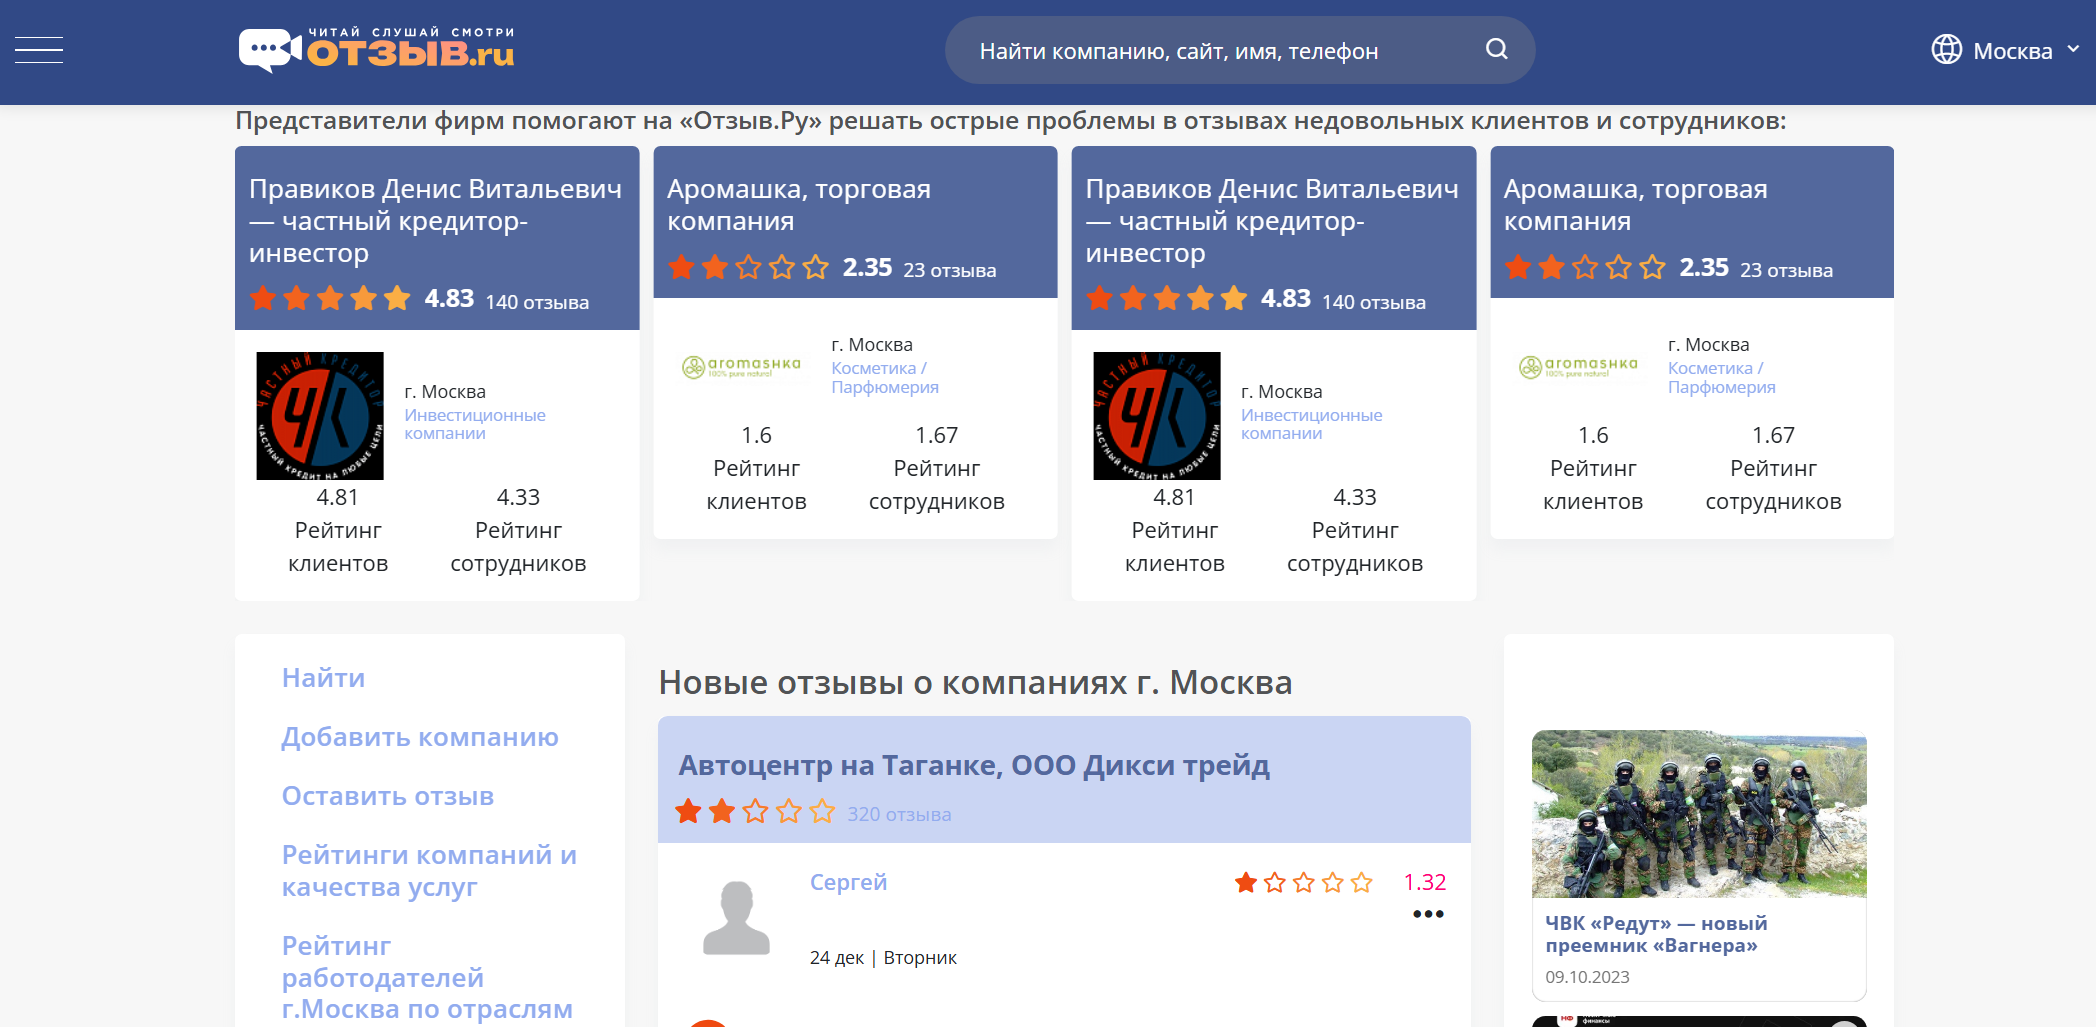The image size is (2096, 1027).
Task: Click the last aromashka logo
Action: pos(1578,367)
